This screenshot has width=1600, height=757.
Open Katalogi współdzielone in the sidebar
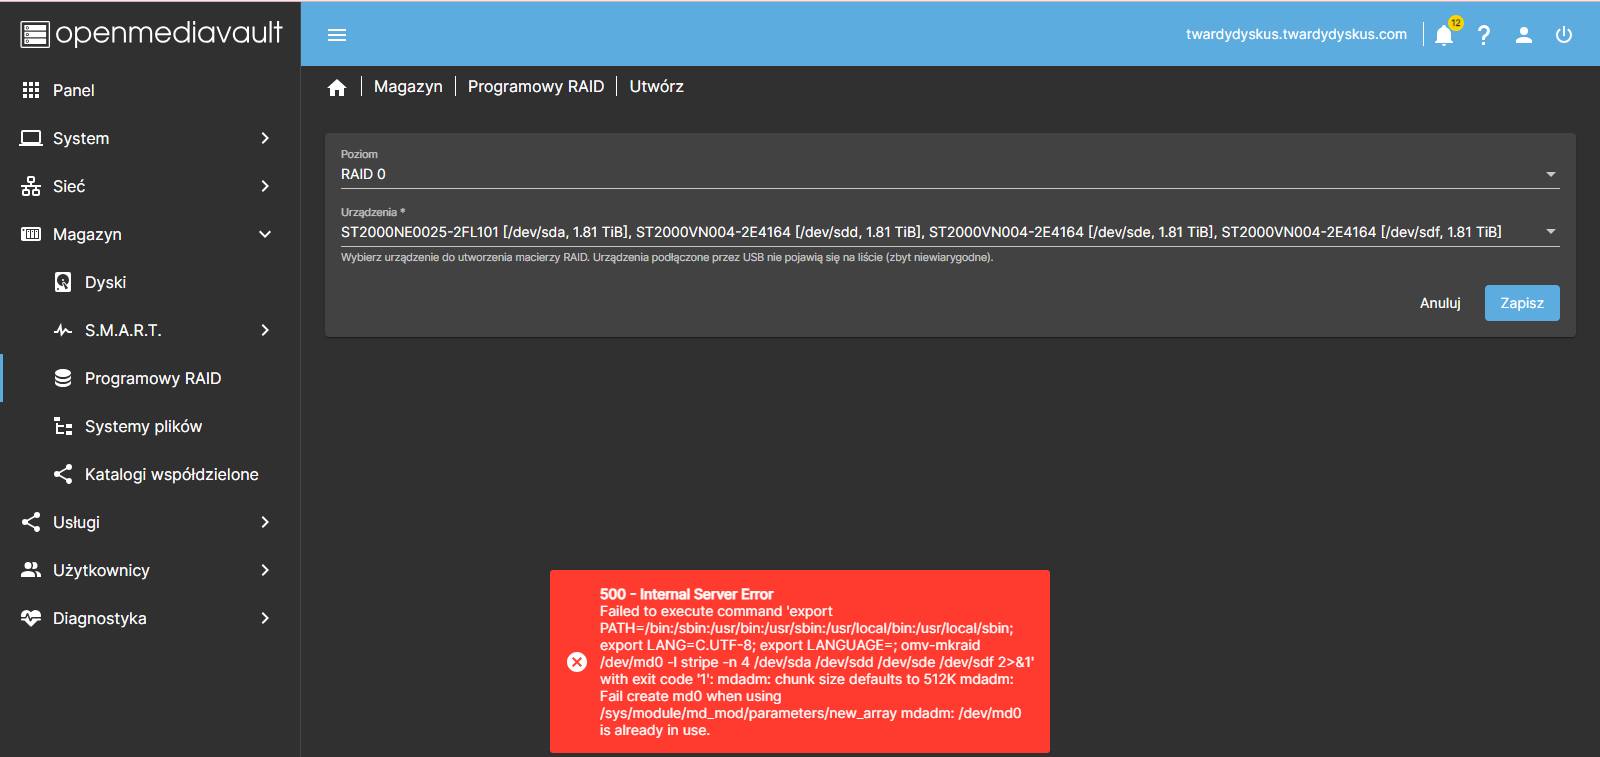[150, 474]
